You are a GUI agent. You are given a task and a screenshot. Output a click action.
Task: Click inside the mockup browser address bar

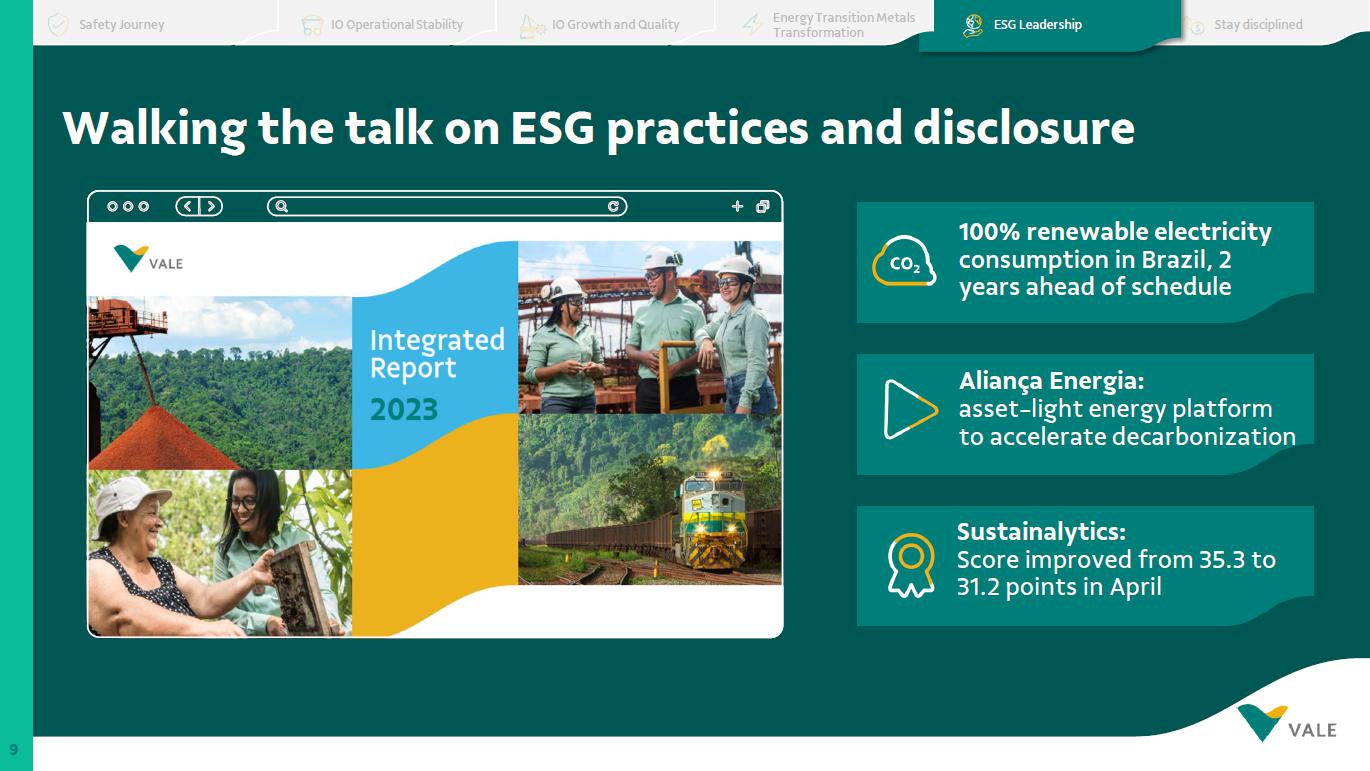[447, 207]
